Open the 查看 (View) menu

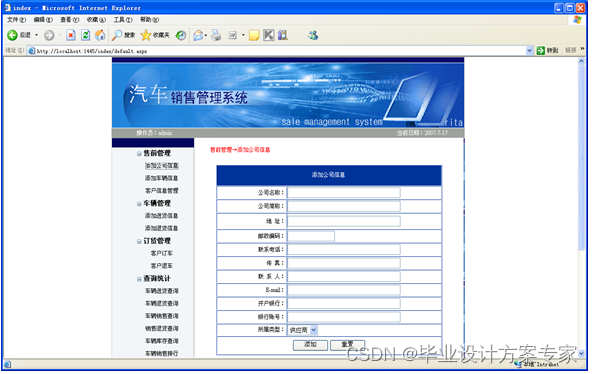69,20
